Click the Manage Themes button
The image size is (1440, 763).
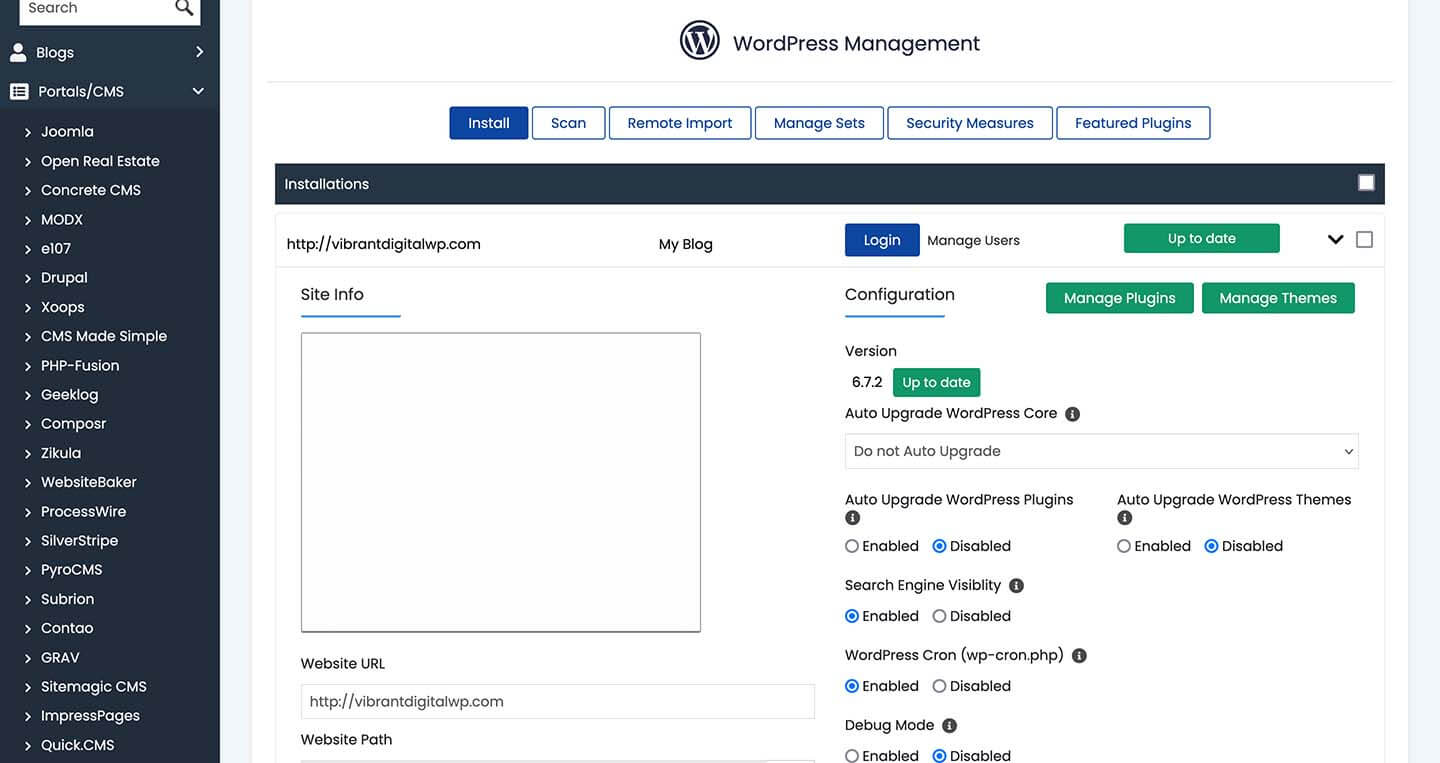coord(1278,298)
